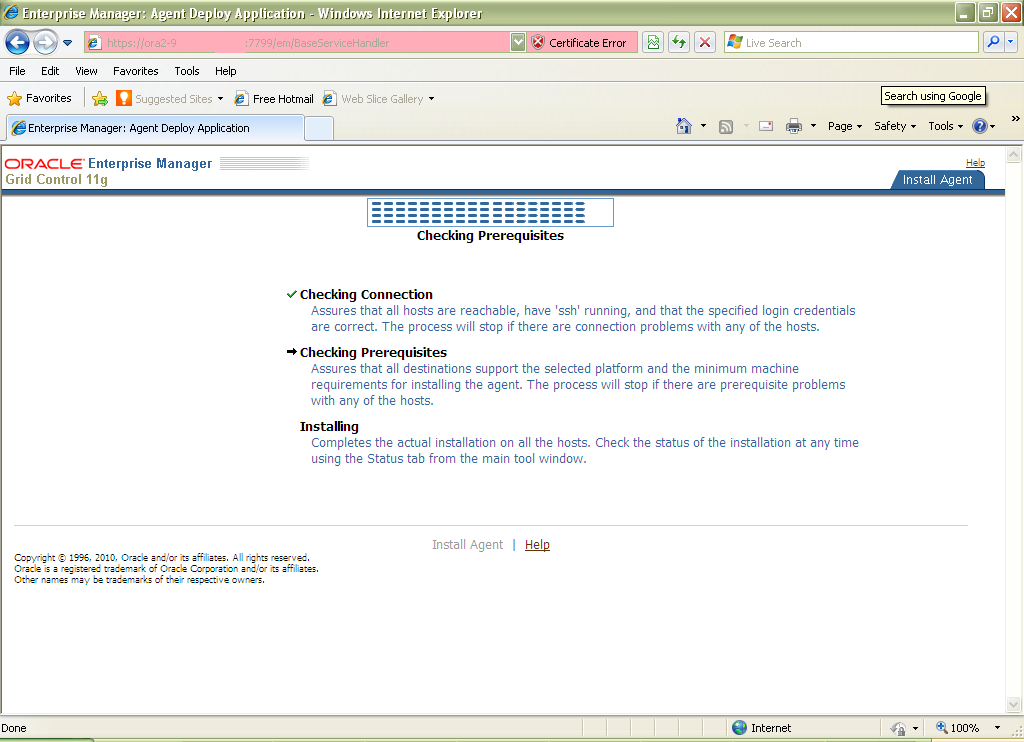The height and width of the screenshot is (742, 1024).
Task: Minimize the Internet Explorer window
Action: point(965,12)
